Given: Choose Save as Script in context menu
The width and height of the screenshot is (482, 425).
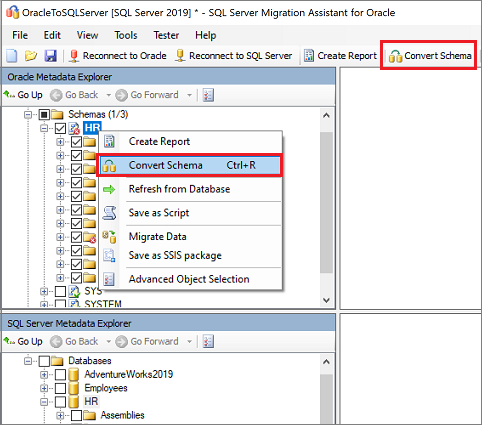Looking at the screenshot, I should [190, 213].
